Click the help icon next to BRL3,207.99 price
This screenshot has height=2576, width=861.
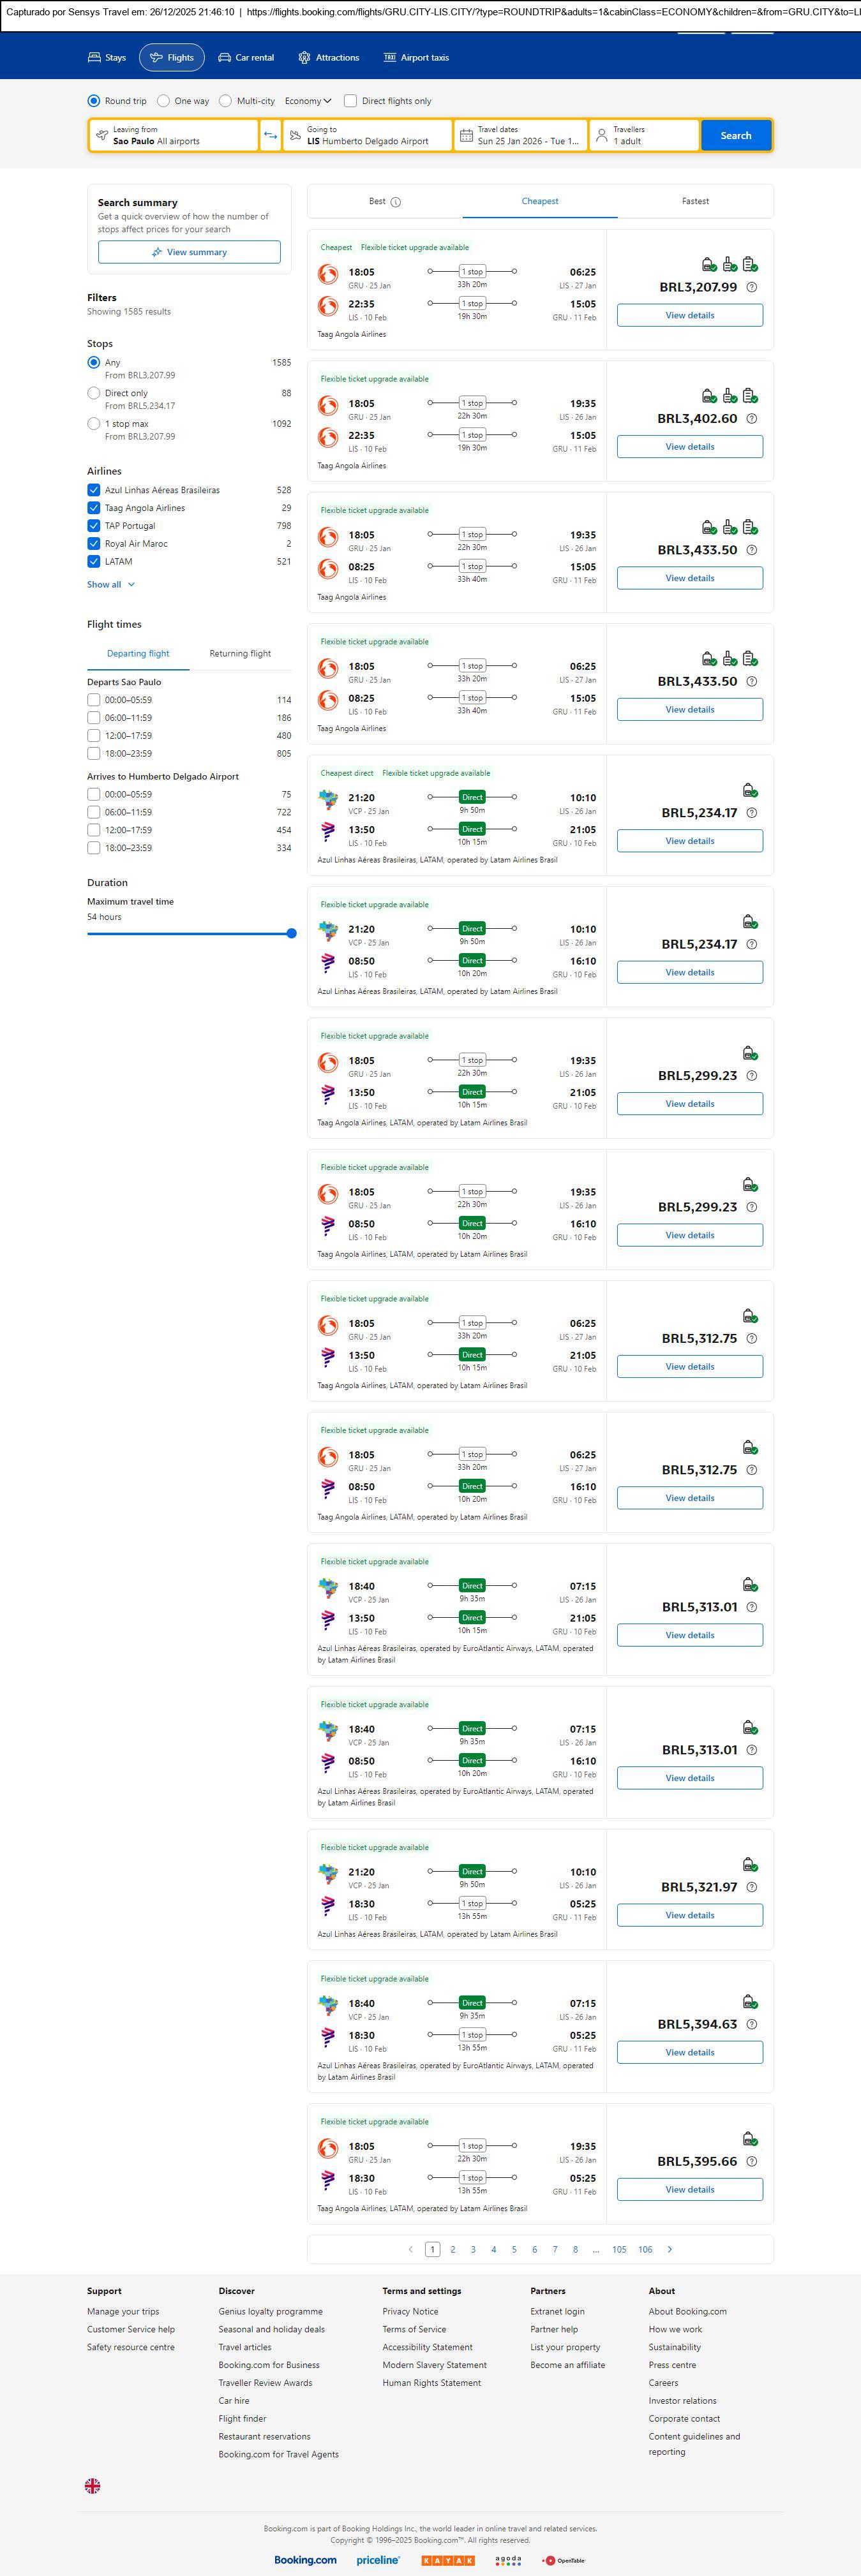(x=752, y=287)
